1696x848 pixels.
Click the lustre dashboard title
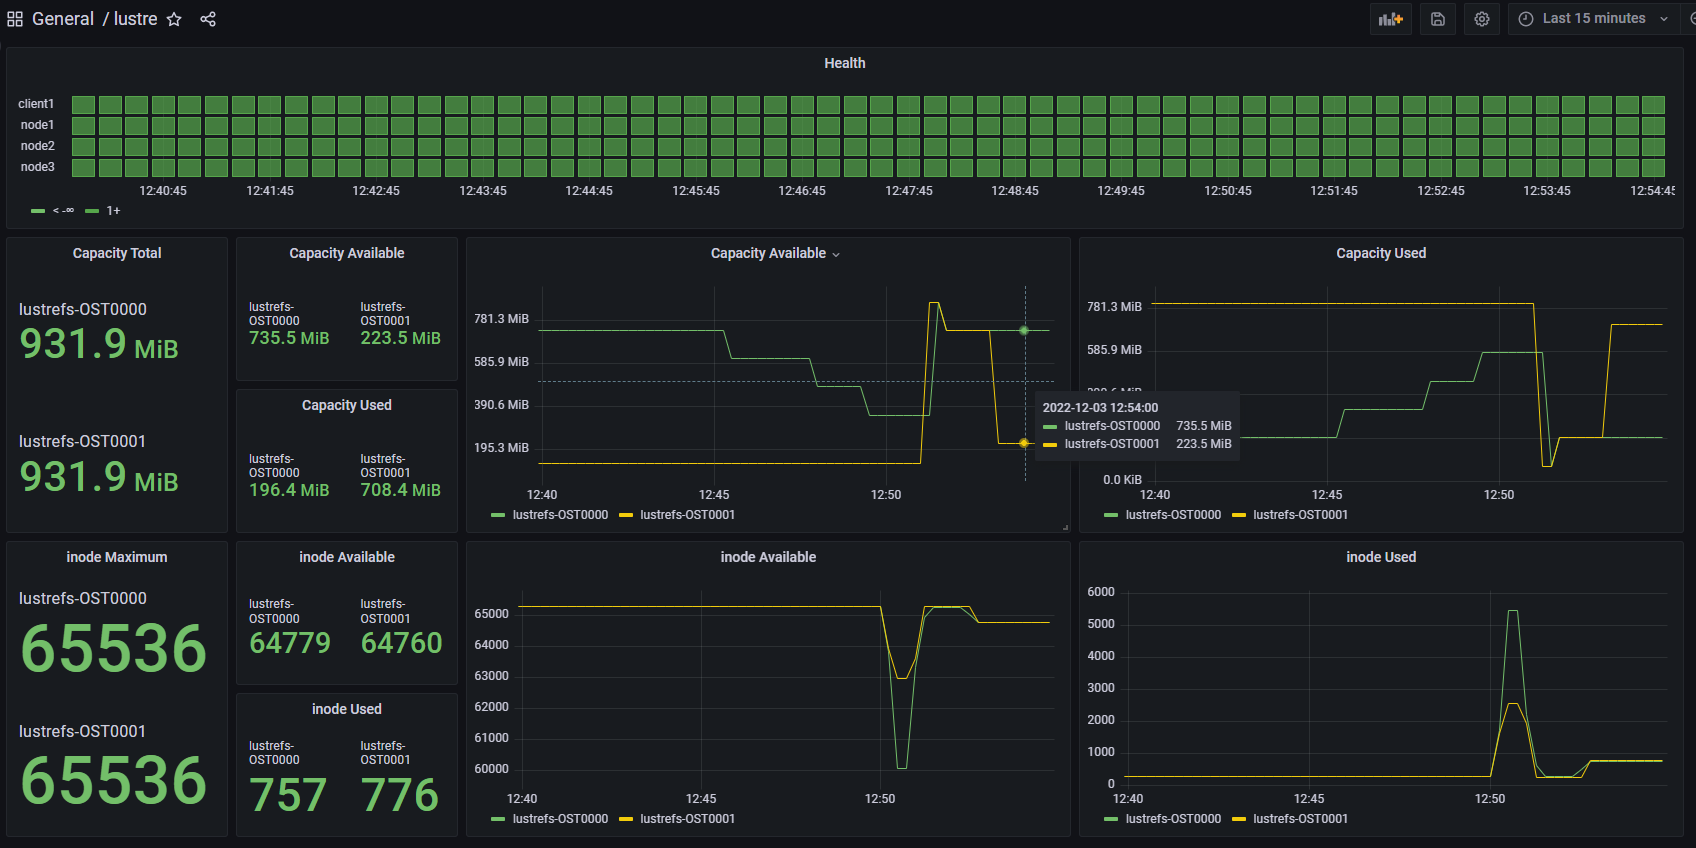coord(136,19)
